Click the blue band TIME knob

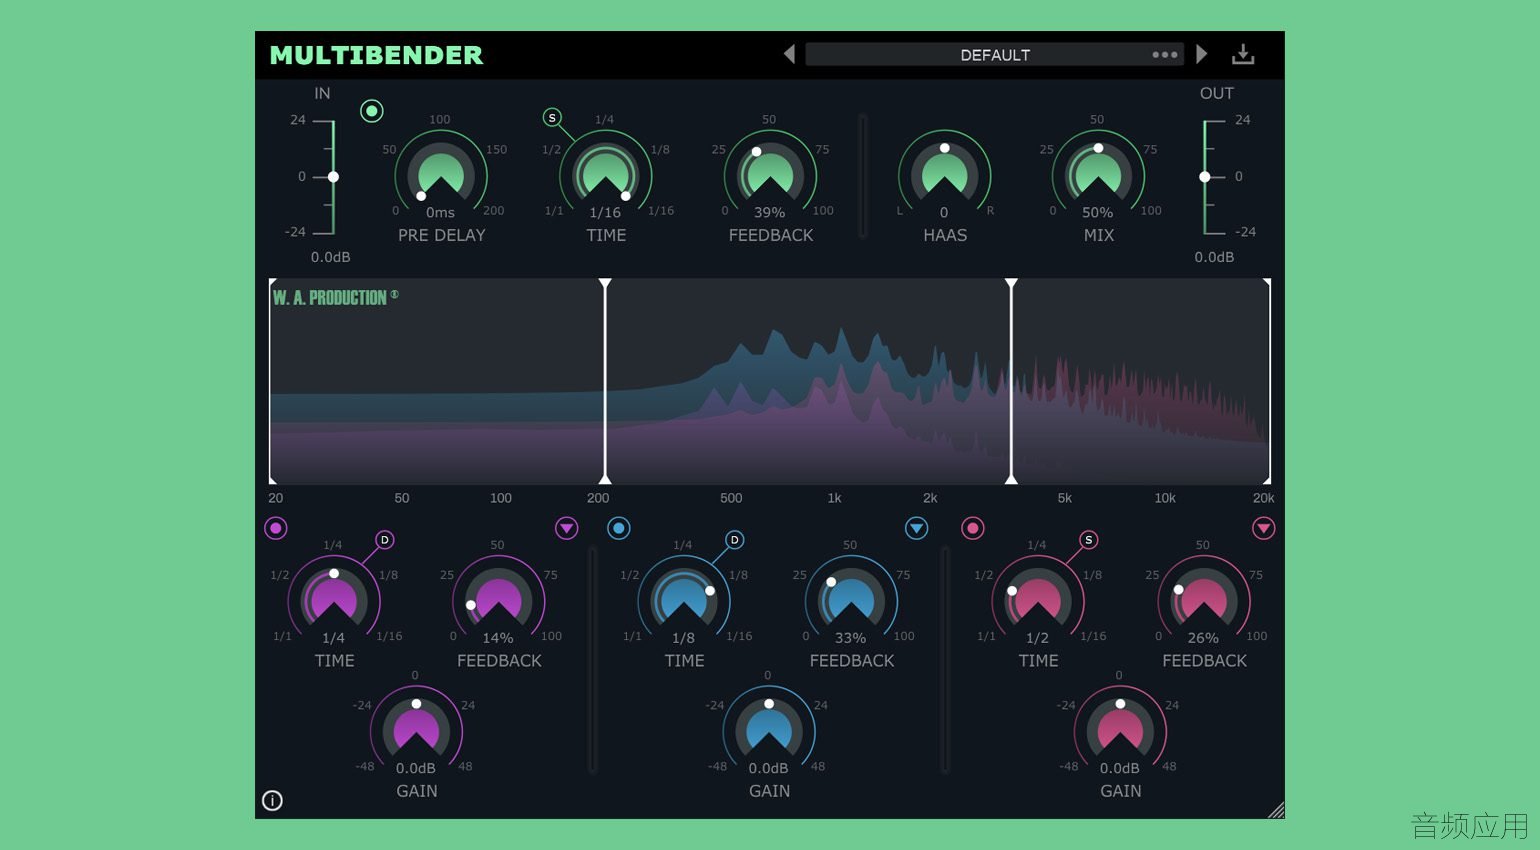tap(684, 599)
